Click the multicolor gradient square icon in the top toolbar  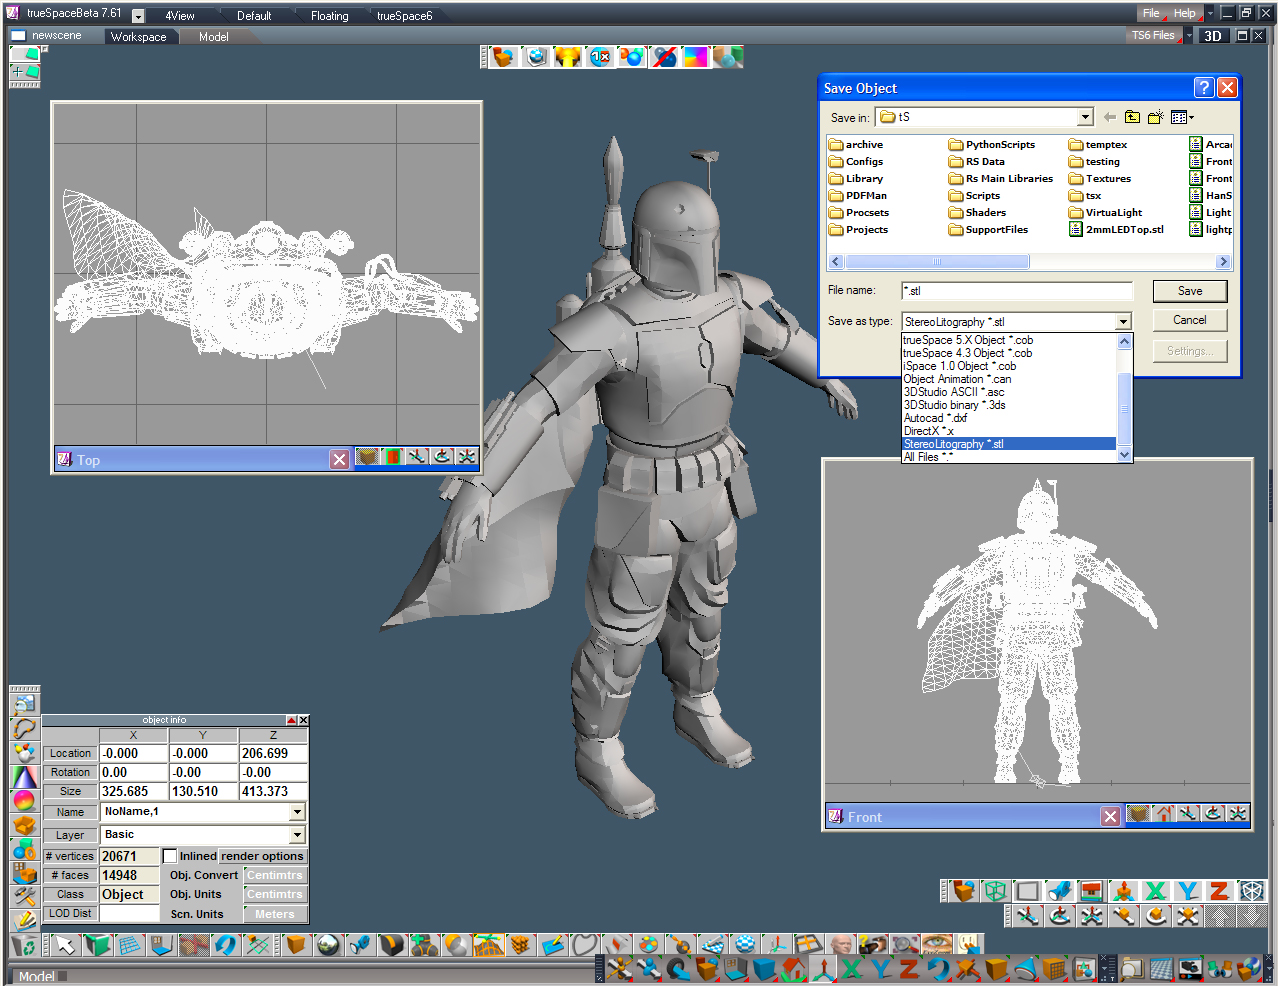[x=695, y=57]
